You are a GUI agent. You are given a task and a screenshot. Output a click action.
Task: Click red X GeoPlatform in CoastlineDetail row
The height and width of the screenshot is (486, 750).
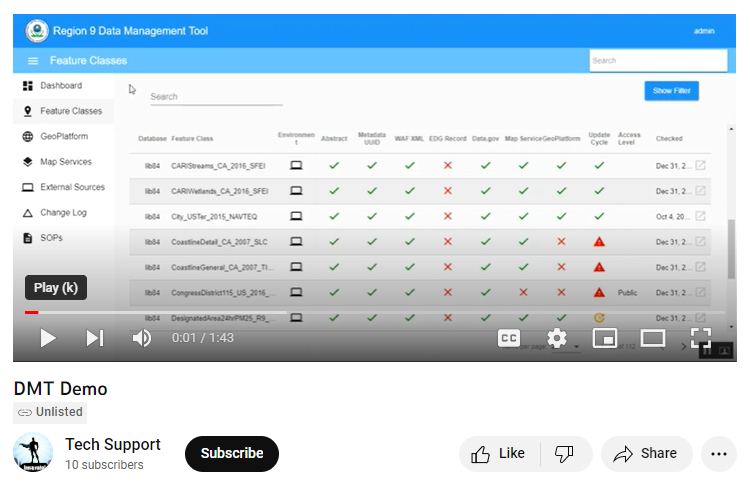(x=561, y=242)
